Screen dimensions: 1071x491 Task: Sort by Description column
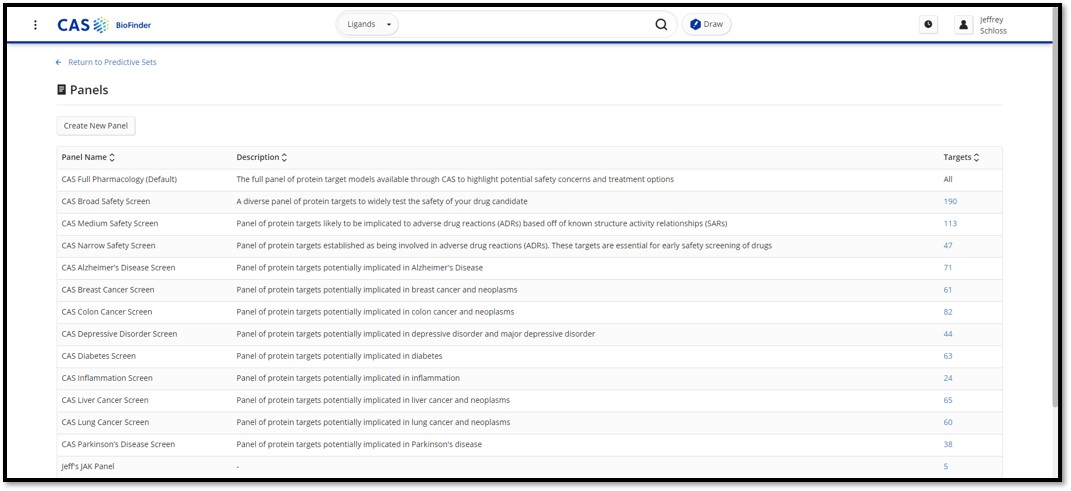(262, 157)
